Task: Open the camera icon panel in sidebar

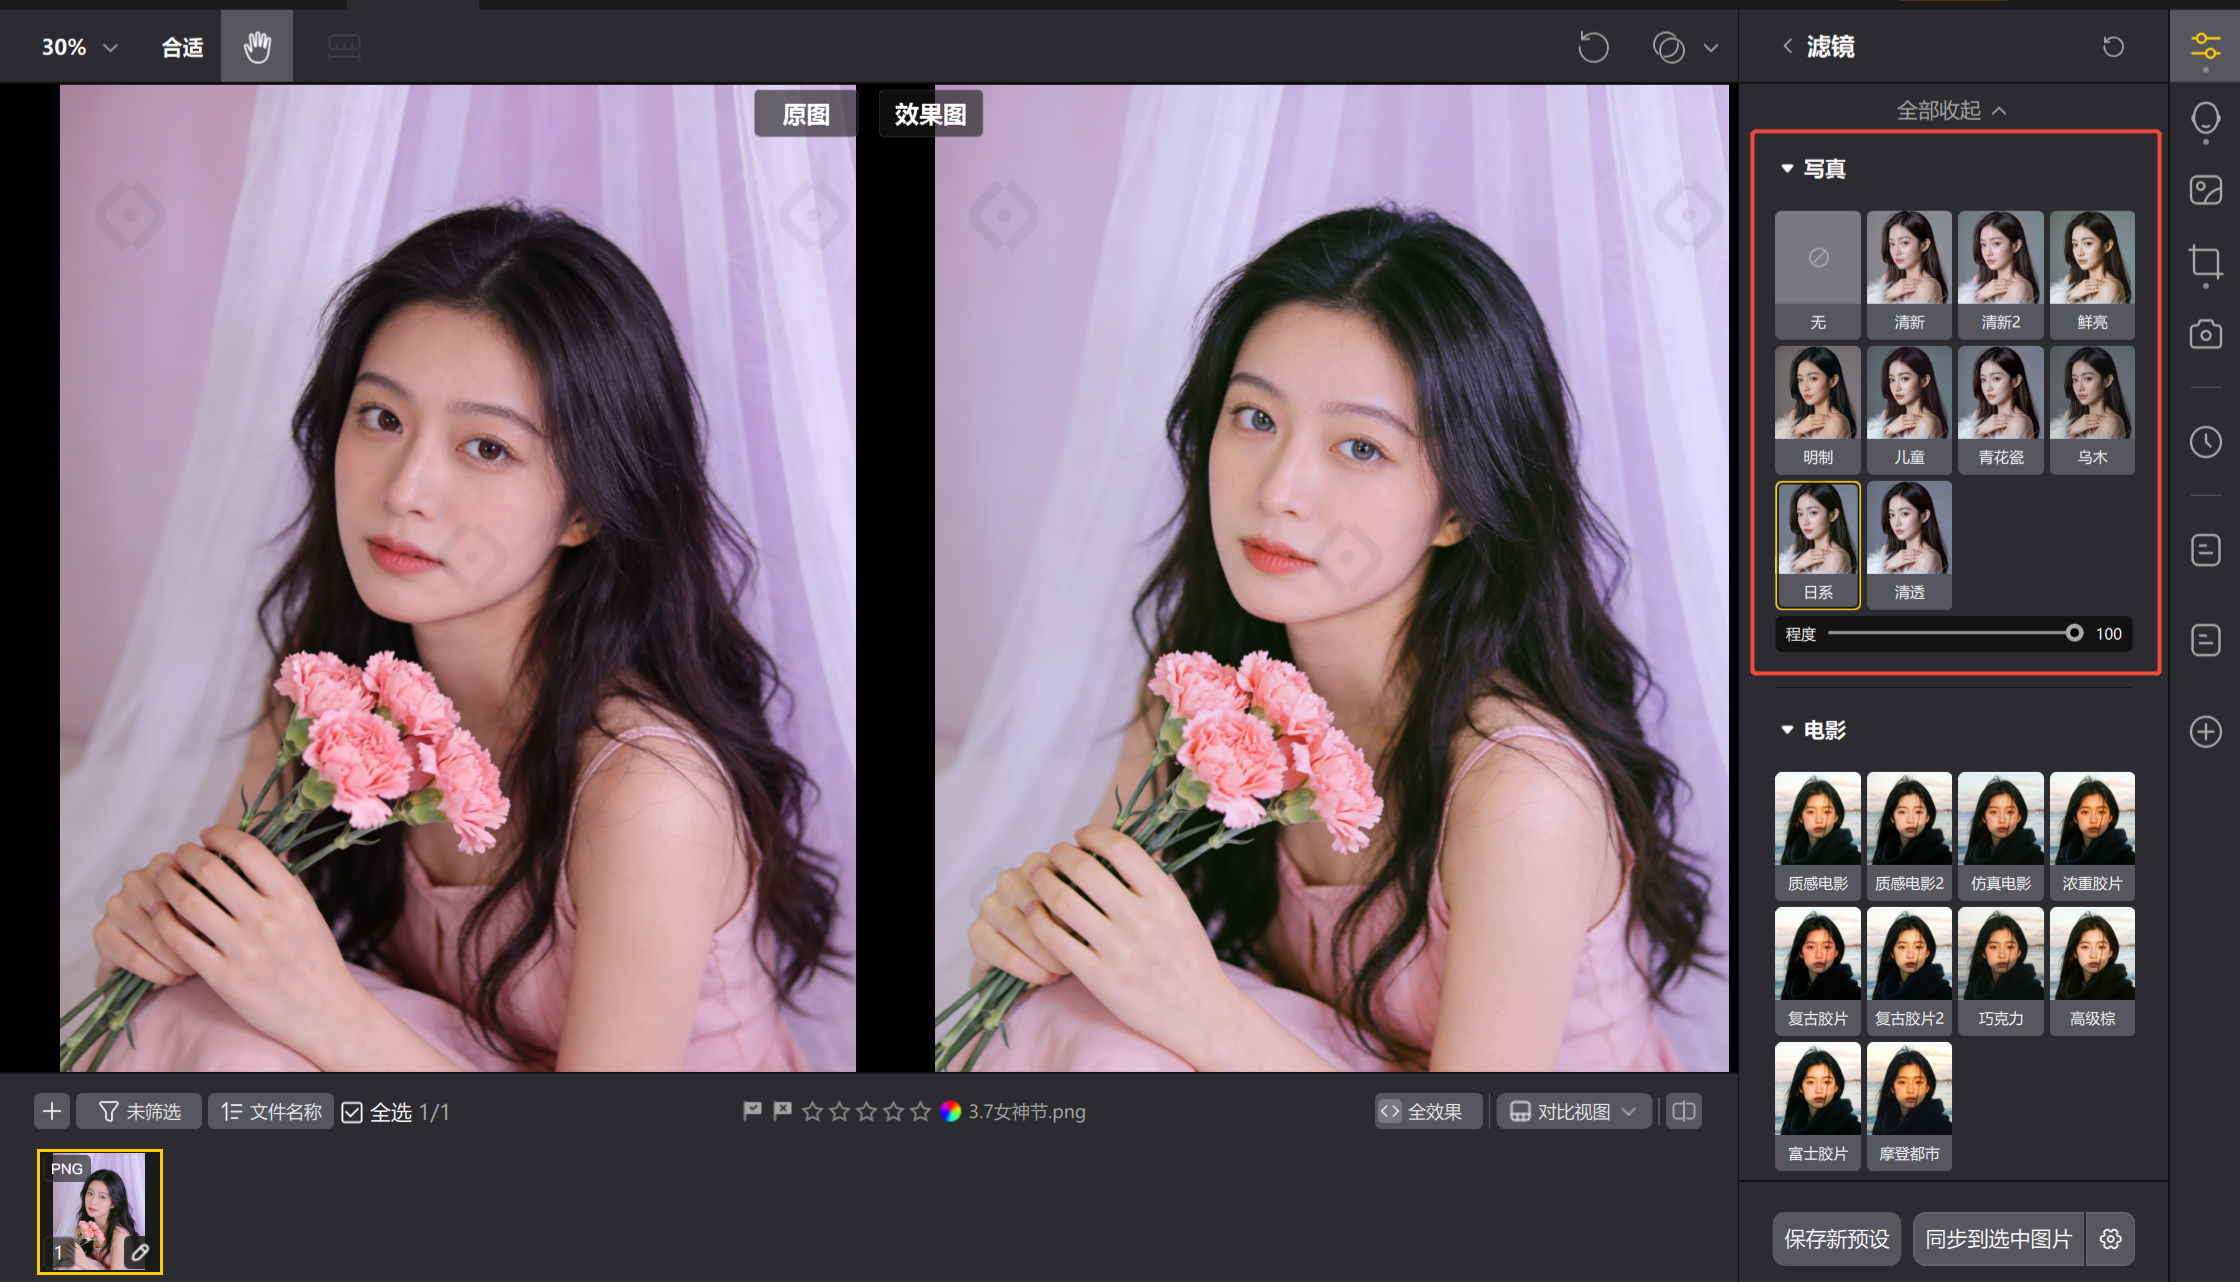Action: pos(2205,334)
